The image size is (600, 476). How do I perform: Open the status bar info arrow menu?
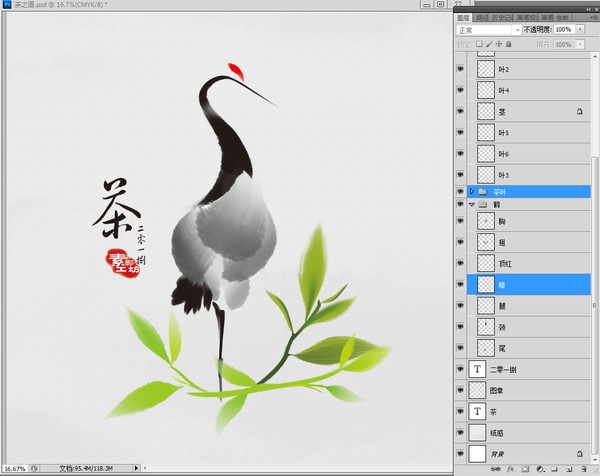[136, 468]
